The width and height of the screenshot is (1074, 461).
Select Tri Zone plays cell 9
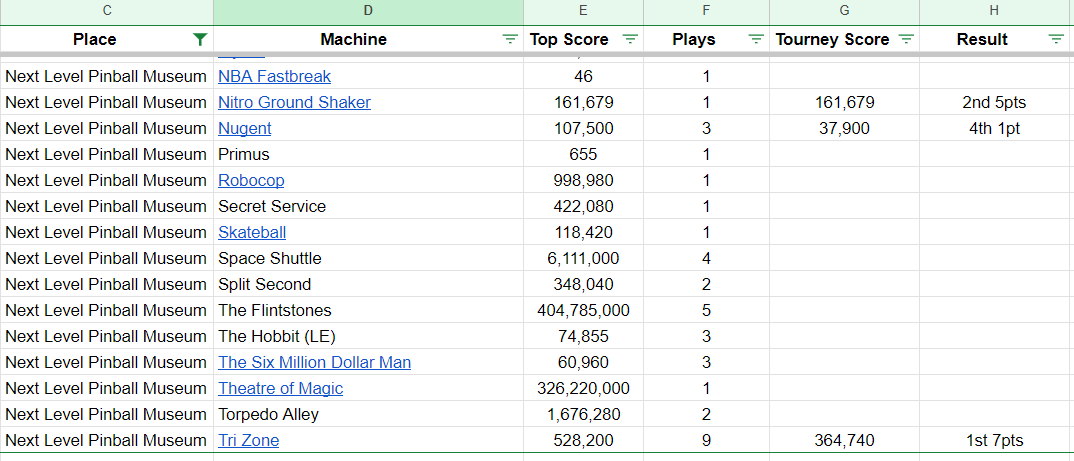[x=706, y=440]
